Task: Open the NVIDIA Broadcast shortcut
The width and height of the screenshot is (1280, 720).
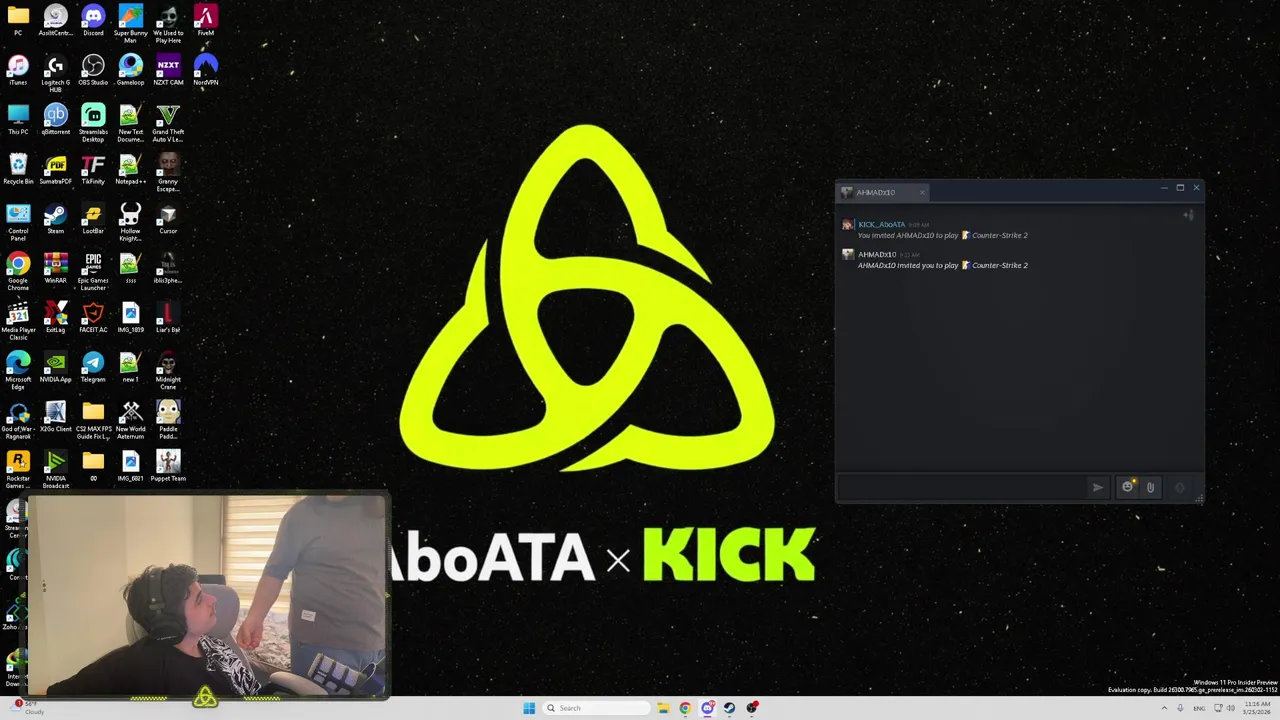Action: [56, 468]
